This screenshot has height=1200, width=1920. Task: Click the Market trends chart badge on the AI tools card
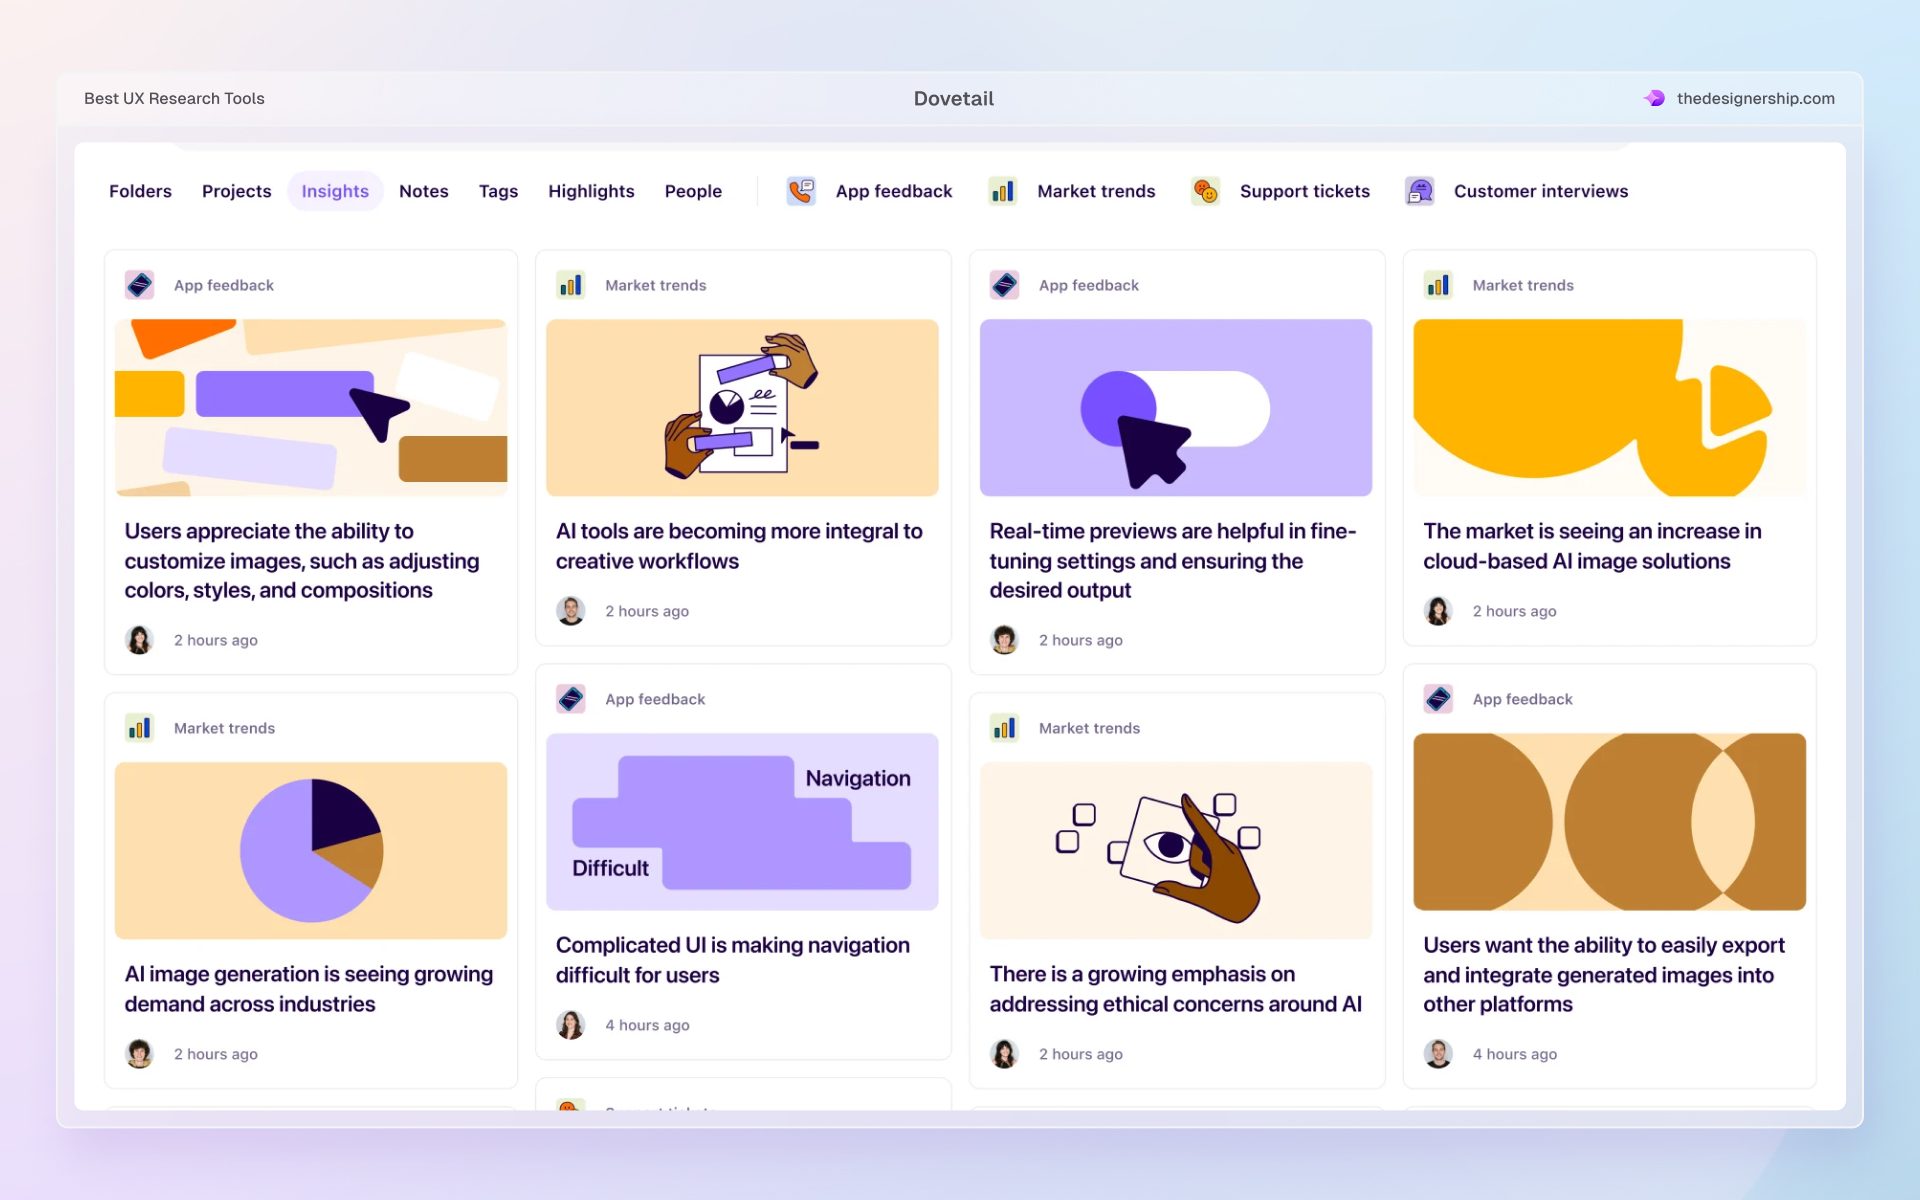pyautogui.click(x=571, y=284)
